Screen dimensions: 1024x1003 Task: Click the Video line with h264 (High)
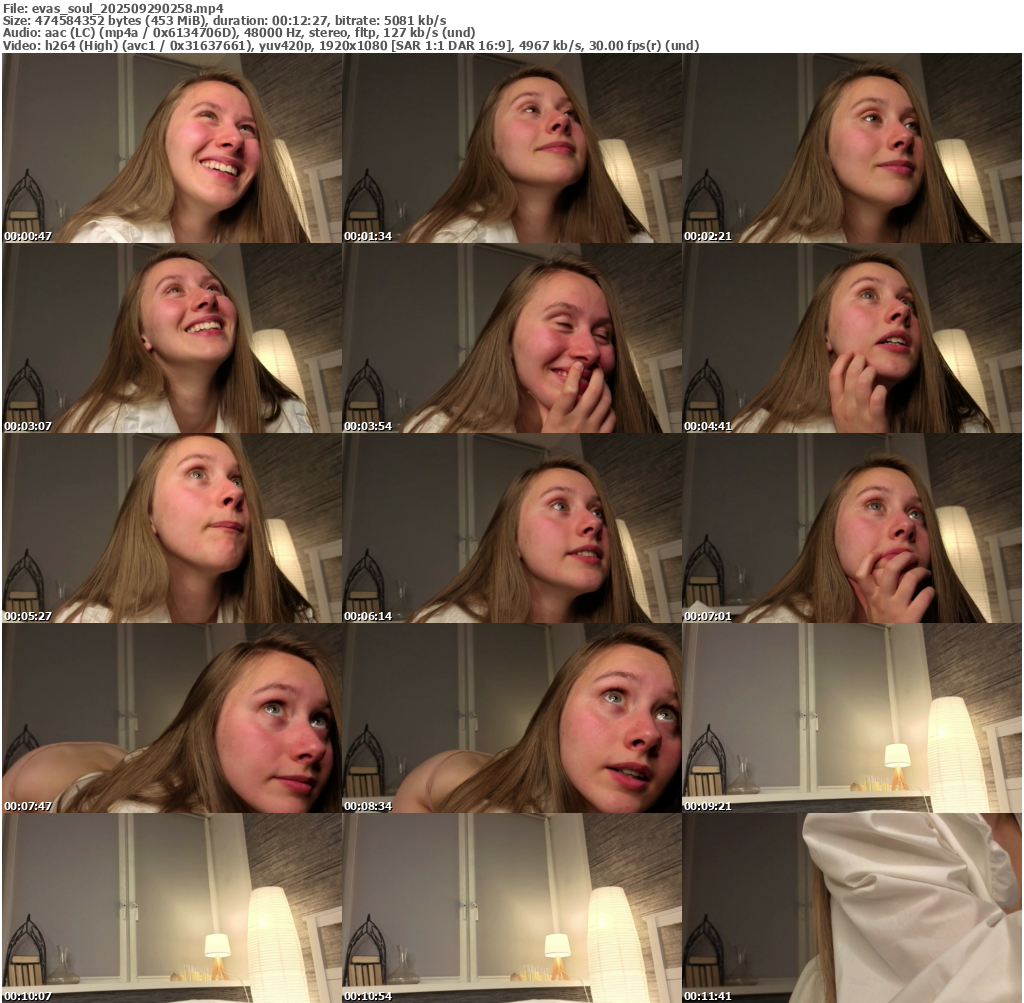click(351, 46)
